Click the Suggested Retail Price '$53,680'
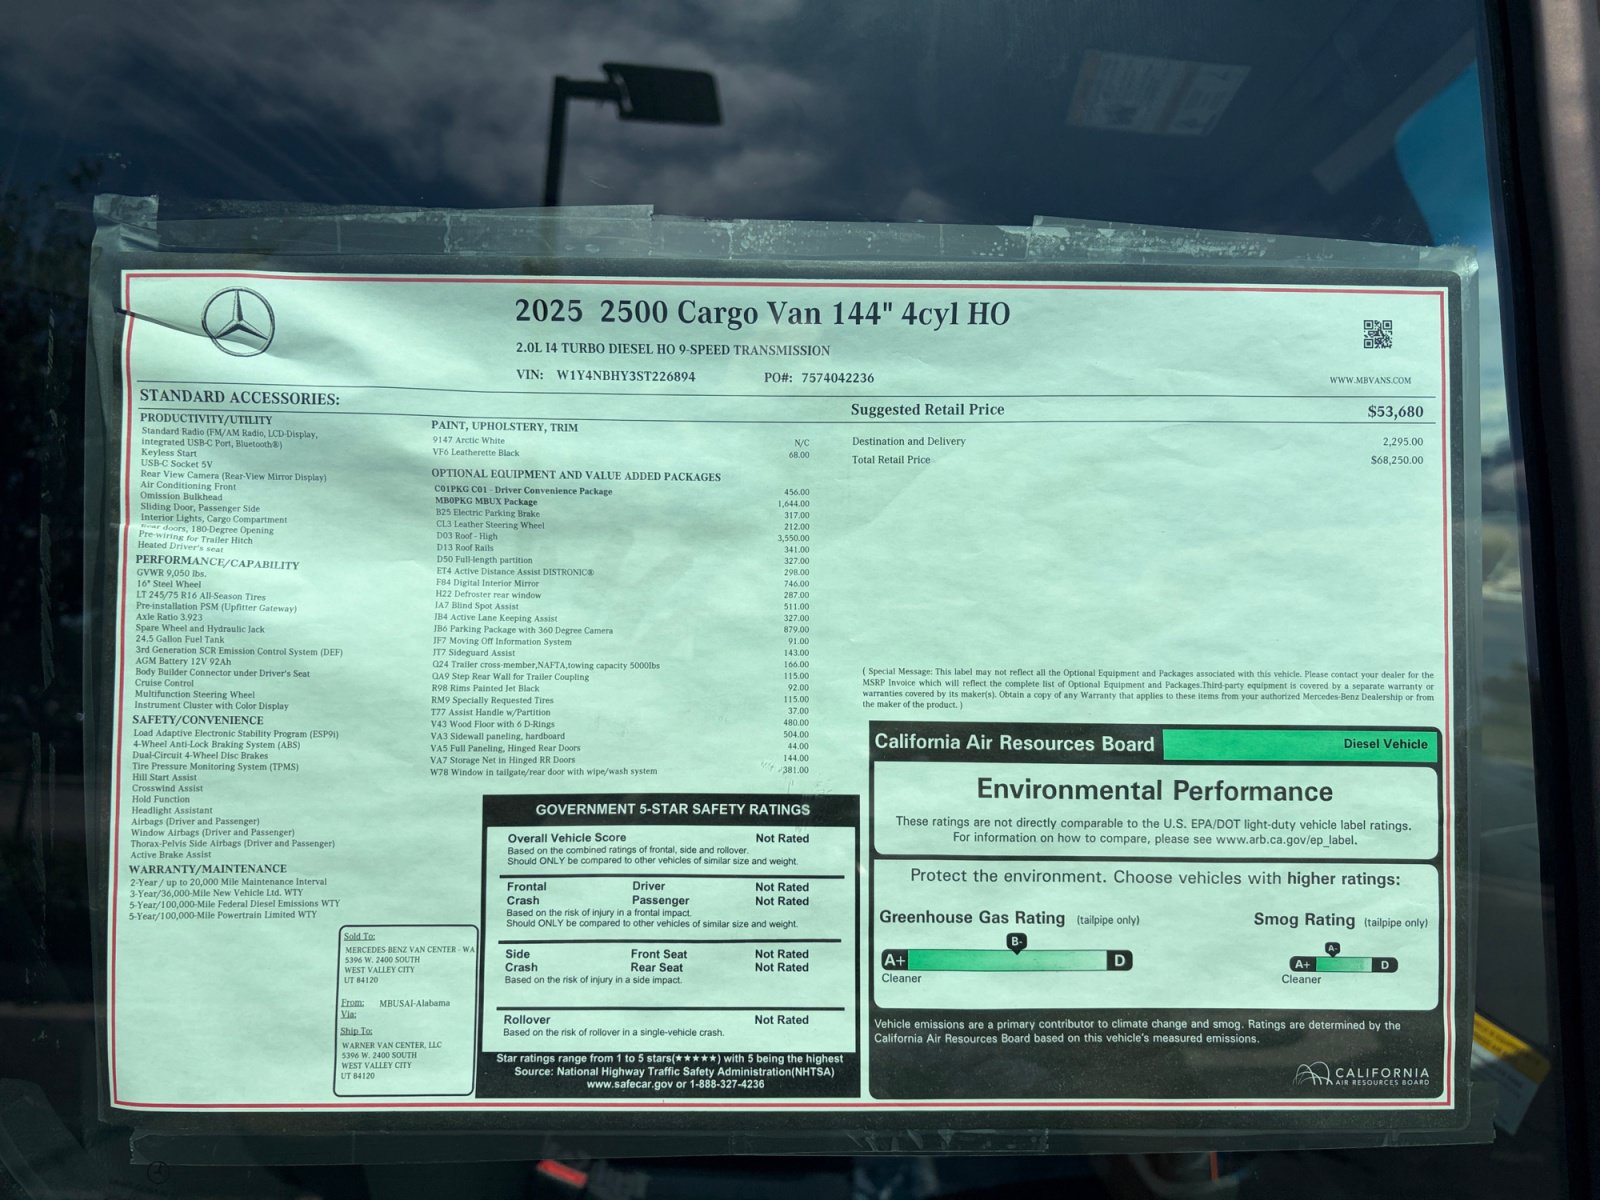The width and height of the screenshot is (1600, 1200). click(1395, 411)
